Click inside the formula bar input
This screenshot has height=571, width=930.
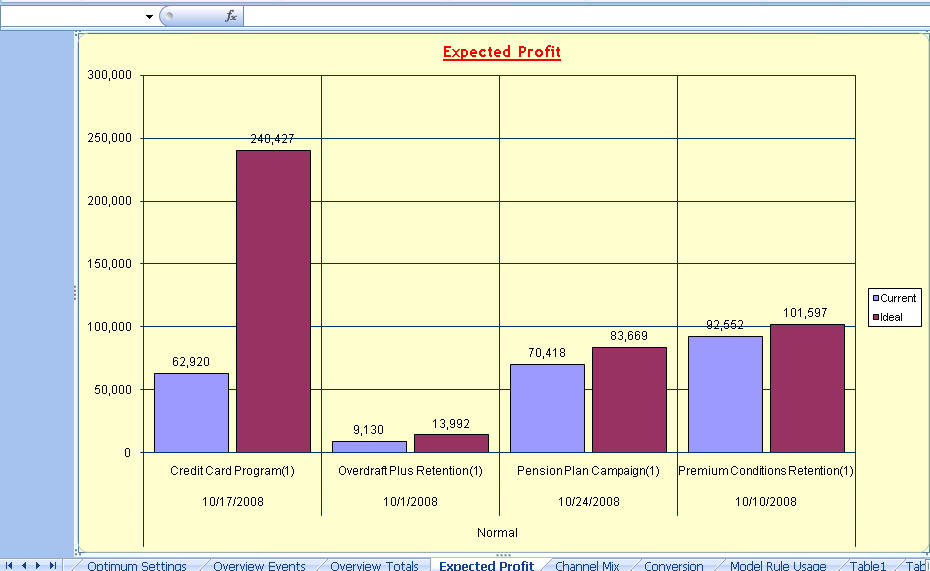point(586,16)
